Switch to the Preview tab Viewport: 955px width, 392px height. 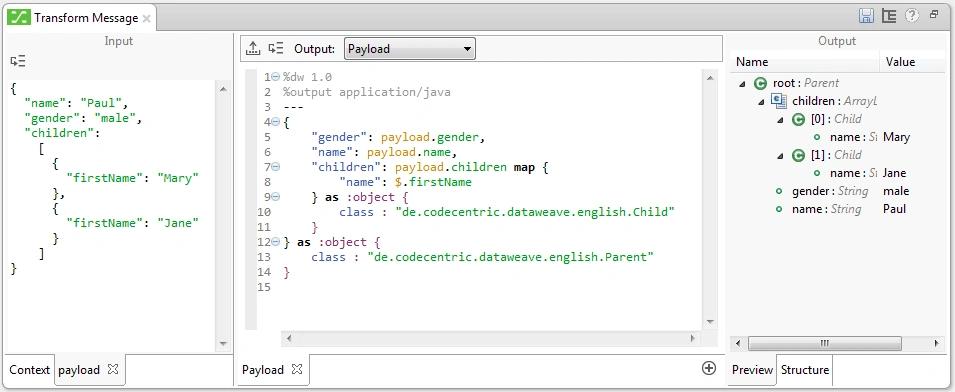coord(752,369)
